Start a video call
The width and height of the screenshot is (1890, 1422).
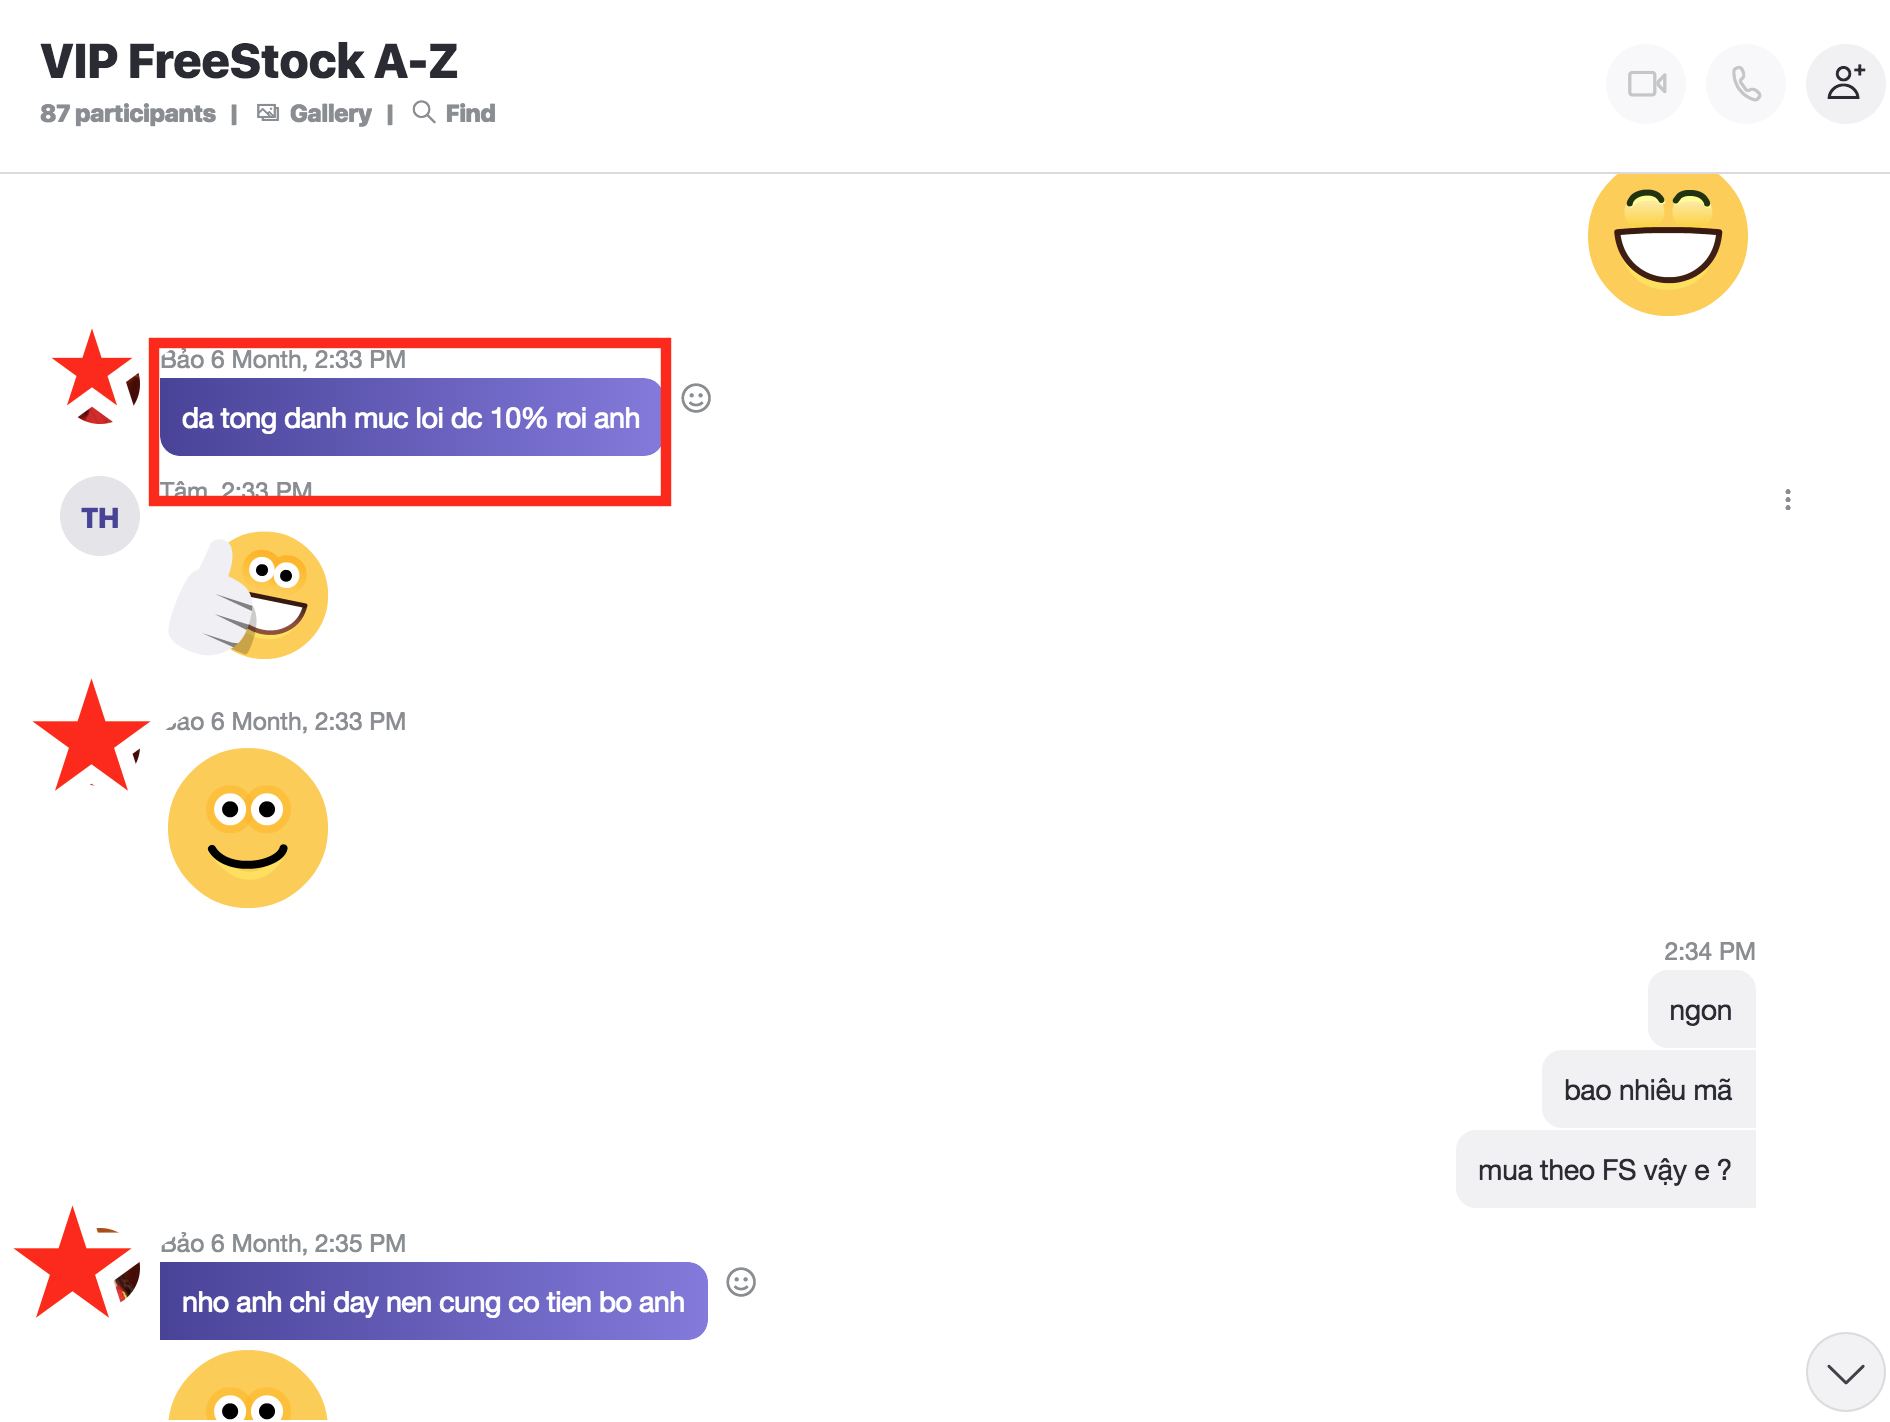tap(1646, 84)
